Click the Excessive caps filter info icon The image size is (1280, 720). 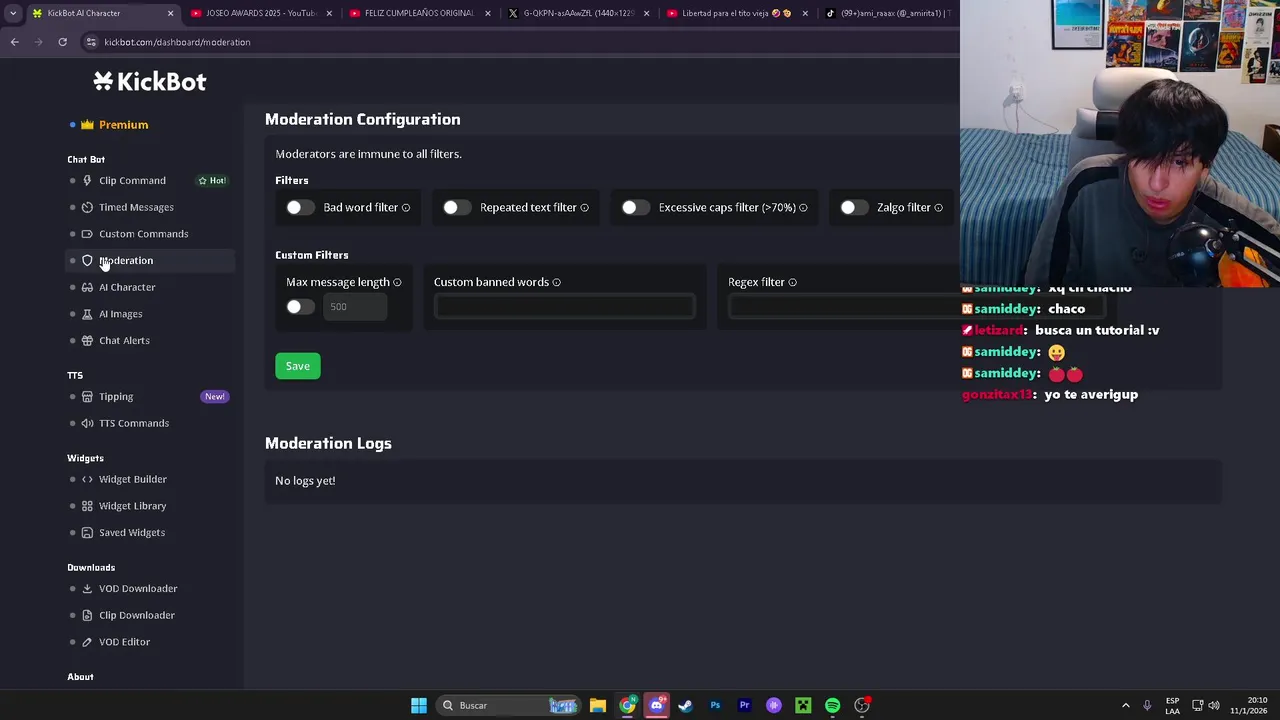click(x=803, y=208)
